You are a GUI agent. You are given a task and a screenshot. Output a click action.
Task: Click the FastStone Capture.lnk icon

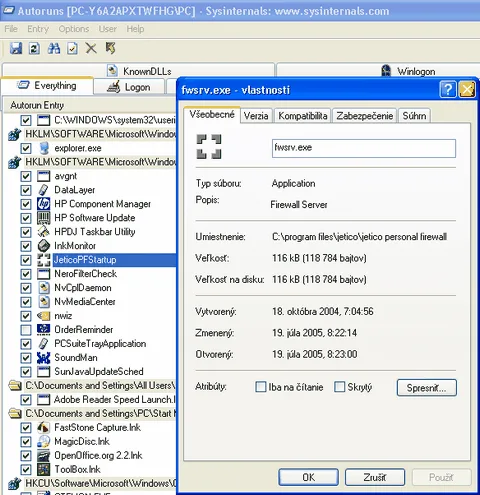pyautogui.click(x=43, y=427)
